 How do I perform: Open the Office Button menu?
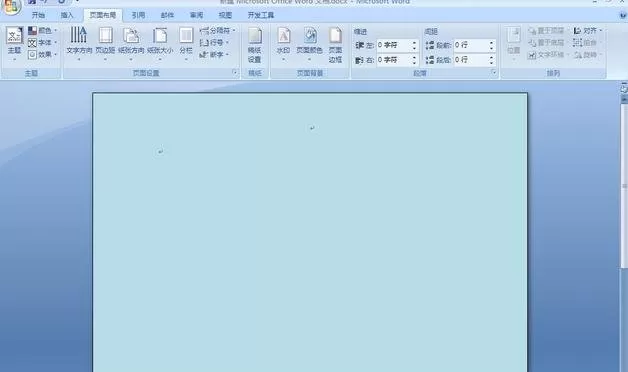[x=10, y=6]
